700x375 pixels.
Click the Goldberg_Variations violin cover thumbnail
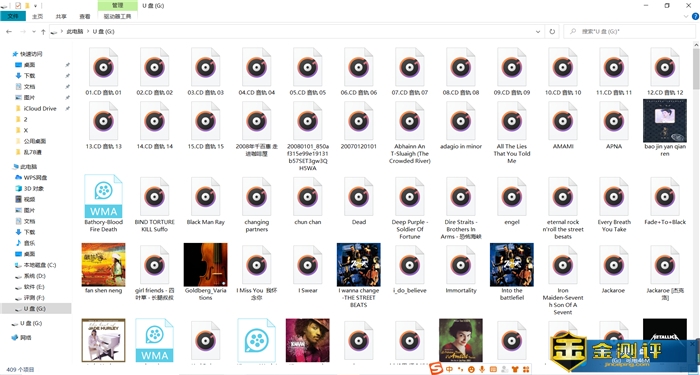point(205,264)
